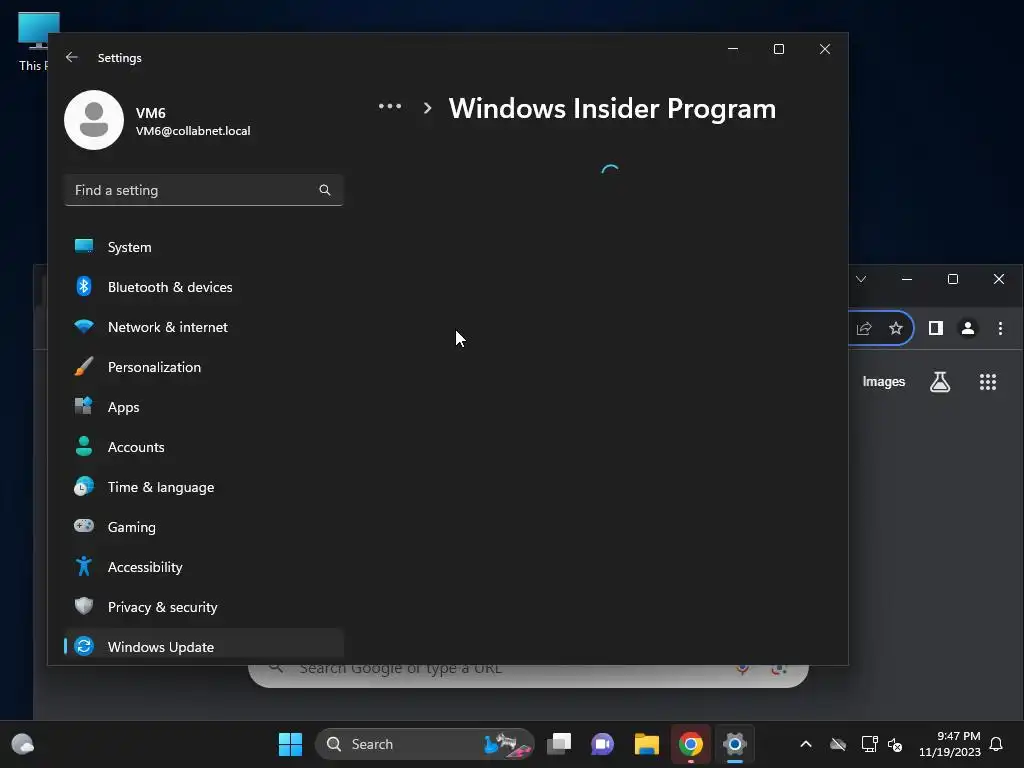The width and height of the screenshot is (1024, 768).
Task: Select Windows Update in sidebar
Action: tap(204, 647)
